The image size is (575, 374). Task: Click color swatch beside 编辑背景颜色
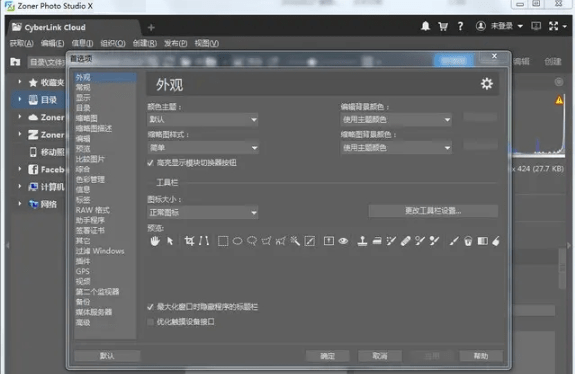tap(480, 117)
